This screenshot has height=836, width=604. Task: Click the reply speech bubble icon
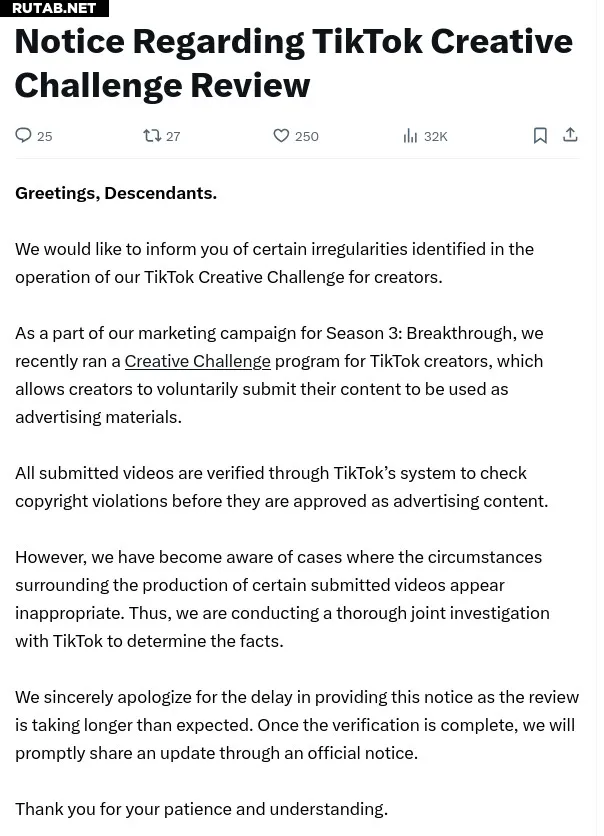23,135
